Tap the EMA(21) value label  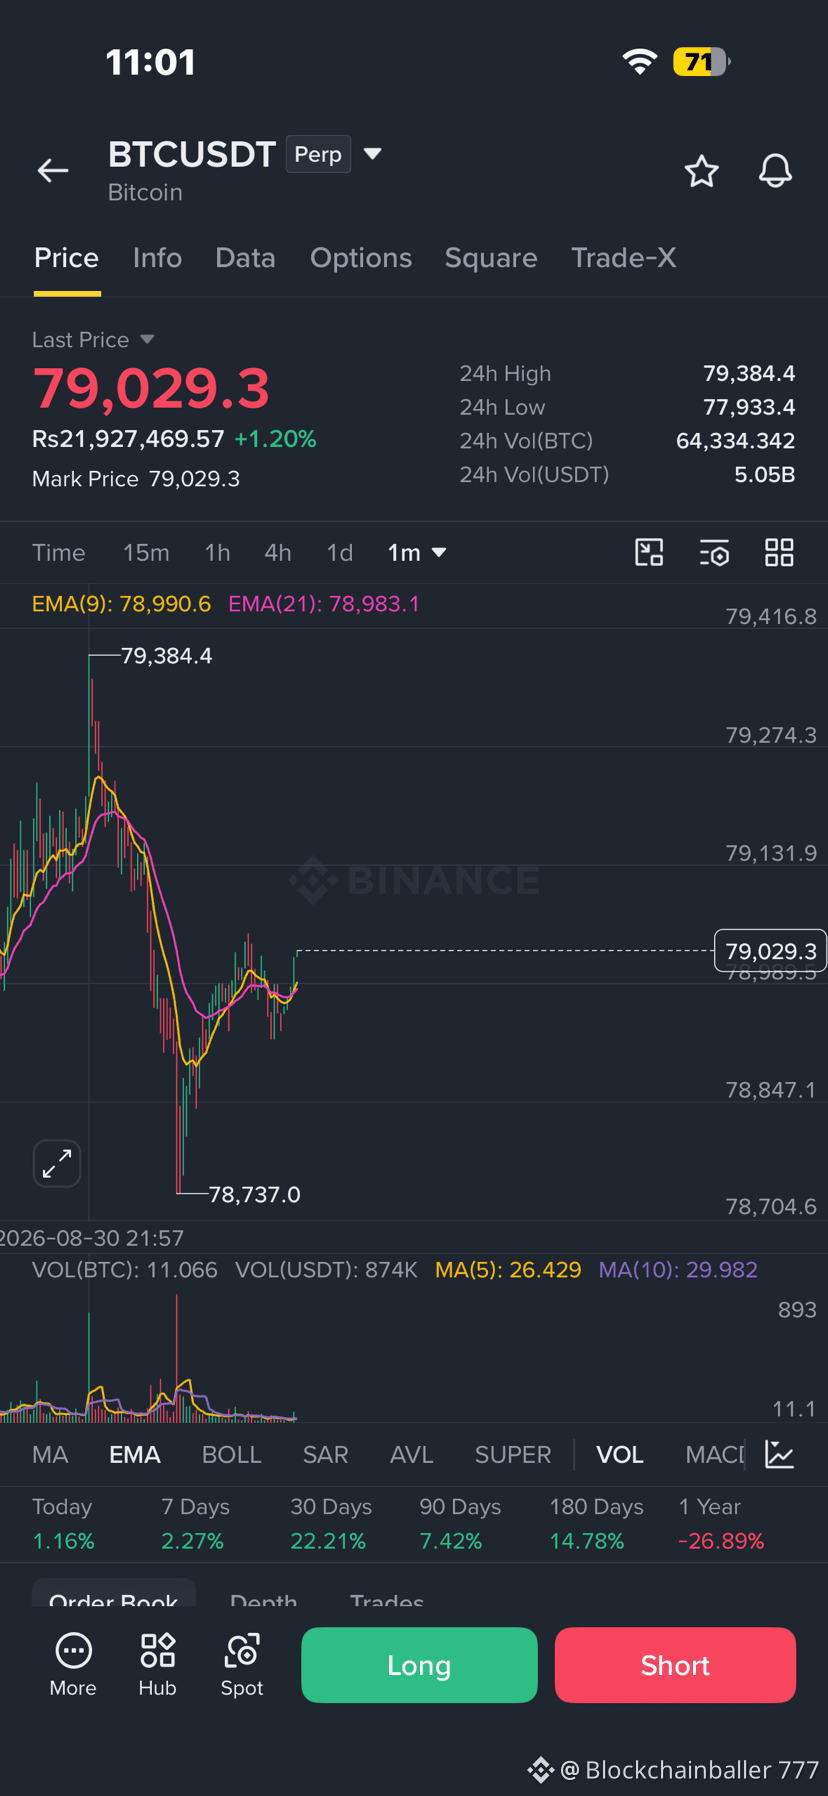[x=324, y=604]
